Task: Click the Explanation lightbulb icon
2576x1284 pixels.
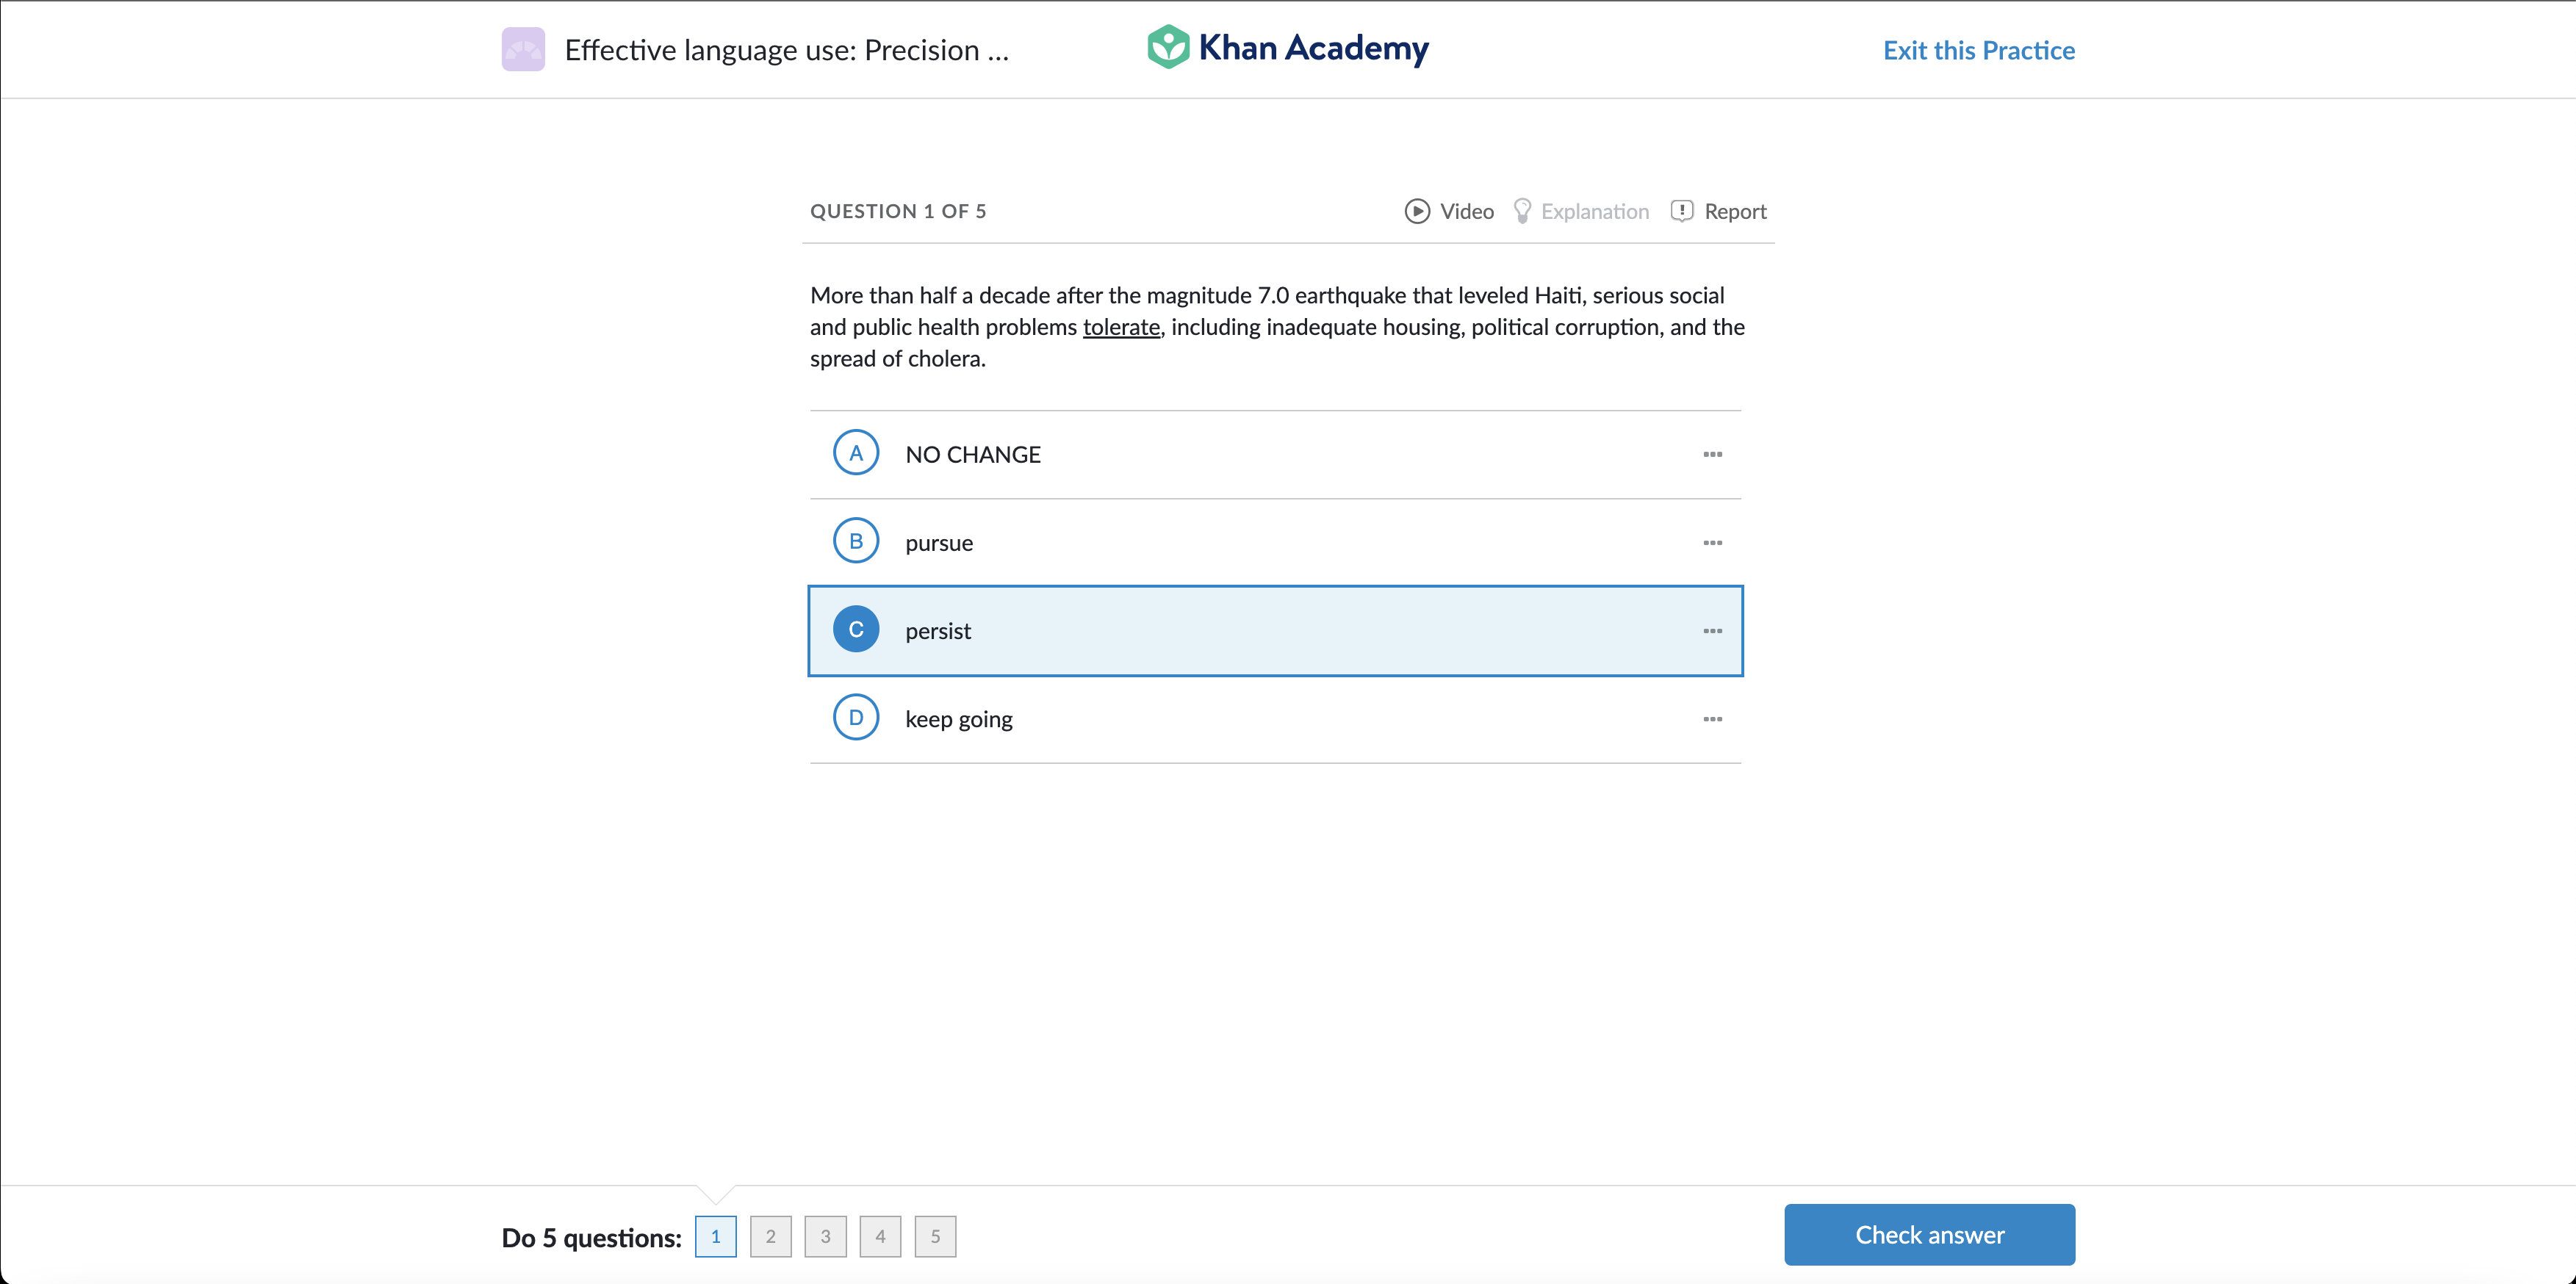Action: point(1522,211)
